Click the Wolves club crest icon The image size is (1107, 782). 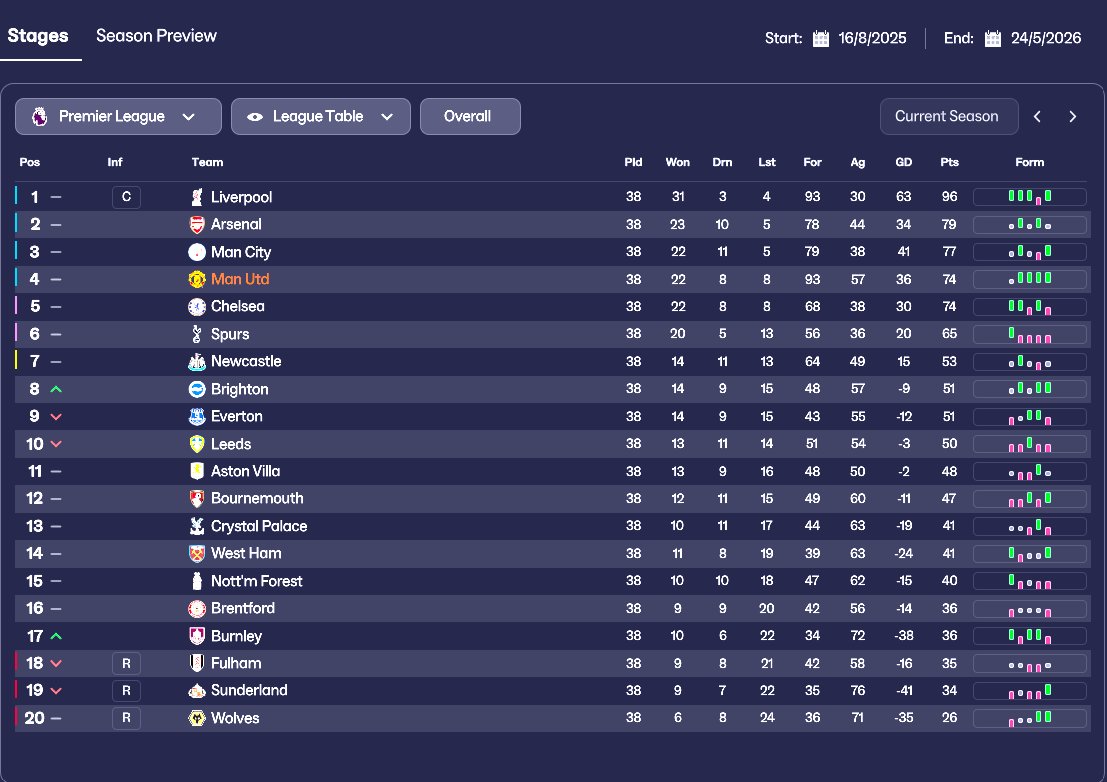[197, 718]
